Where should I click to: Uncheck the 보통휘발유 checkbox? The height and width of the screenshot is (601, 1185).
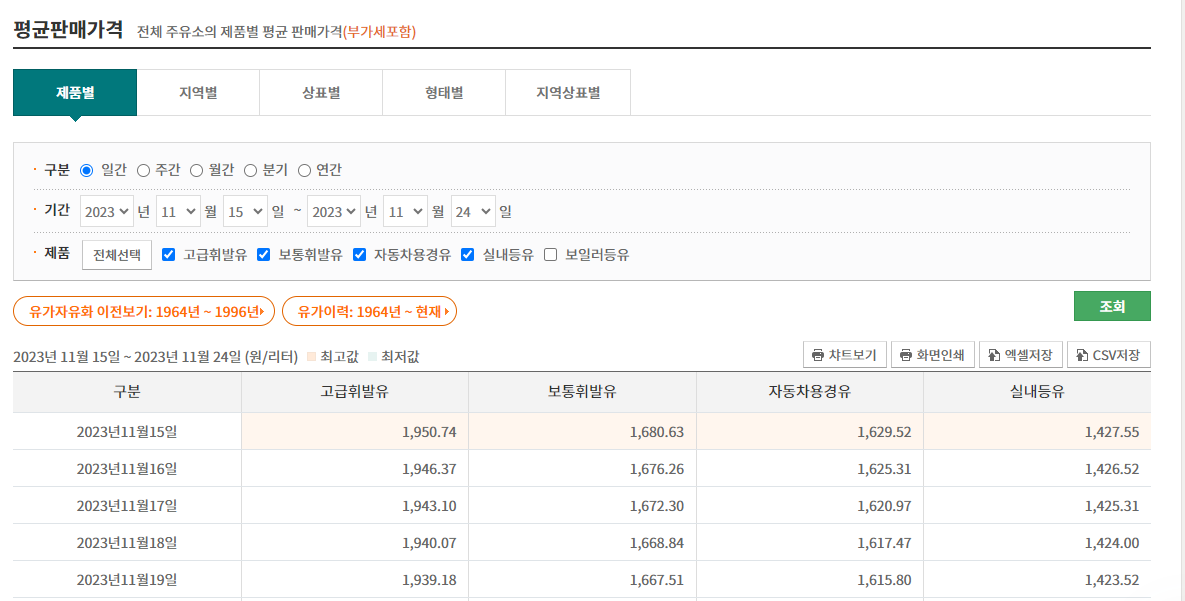264,255
